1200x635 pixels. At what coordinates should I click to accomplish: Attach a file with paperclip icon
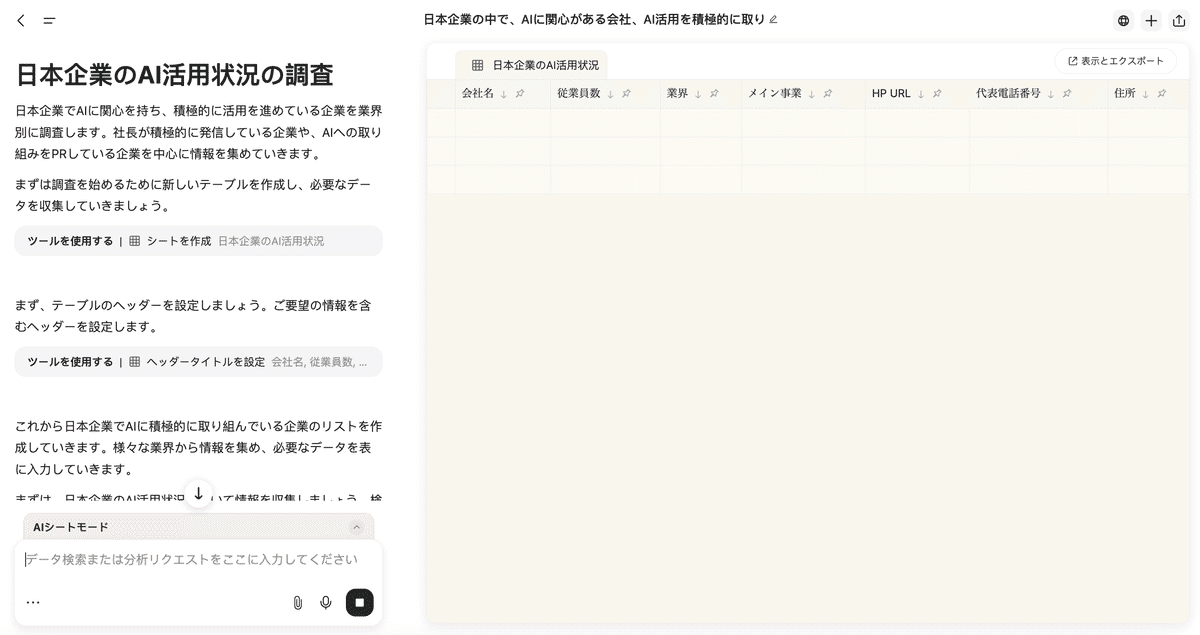(297, 602)
